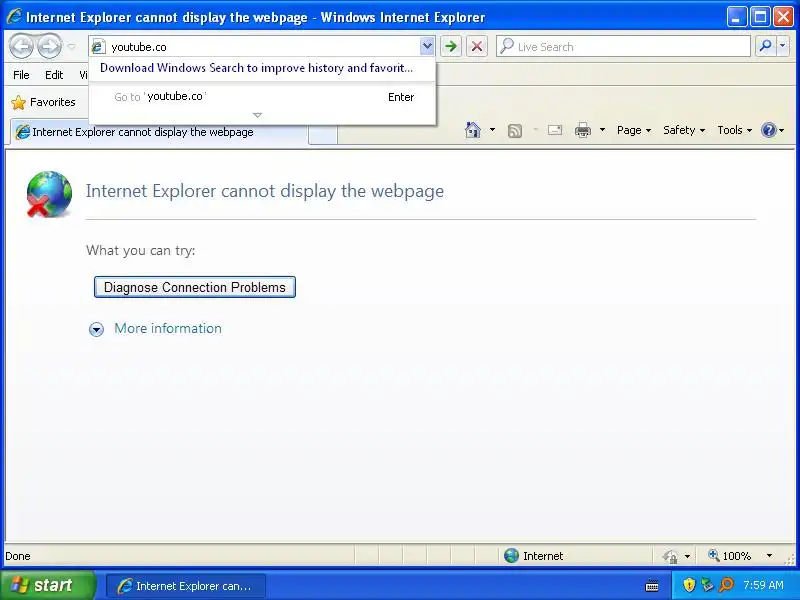The height and width of the screenshot is (600, 800).
Task: Open the Home button dropdown arrow
Action: (492, 130)
